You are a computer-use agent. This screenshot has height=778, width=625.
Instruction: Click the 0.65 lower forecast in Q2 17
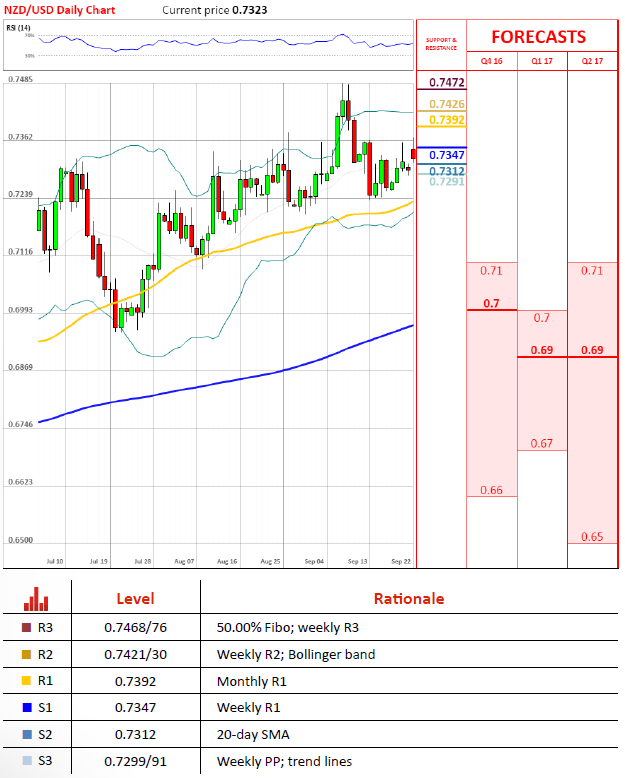[592, 536]
